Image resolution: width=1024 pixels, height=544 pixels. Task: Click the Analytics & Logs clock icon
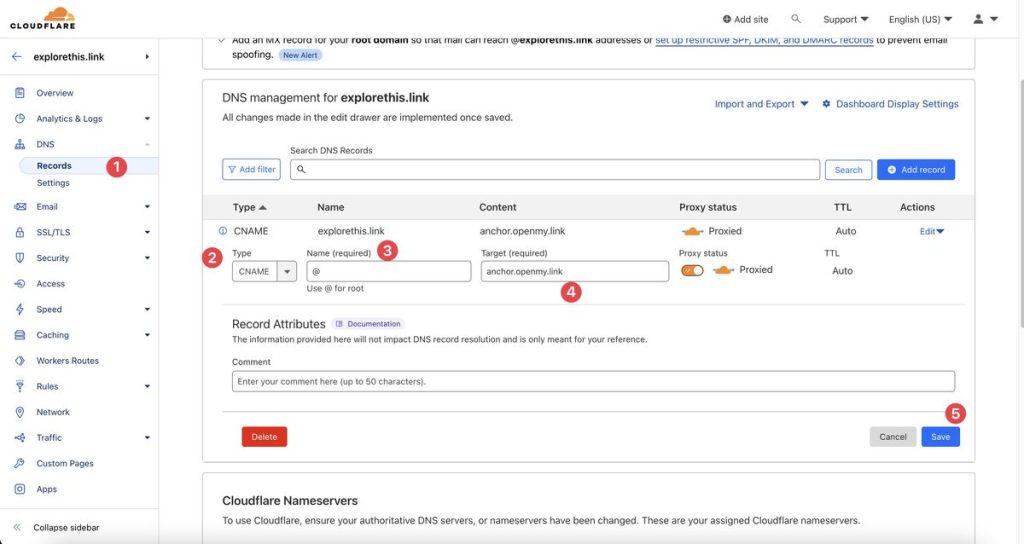(x=20, y=119)
